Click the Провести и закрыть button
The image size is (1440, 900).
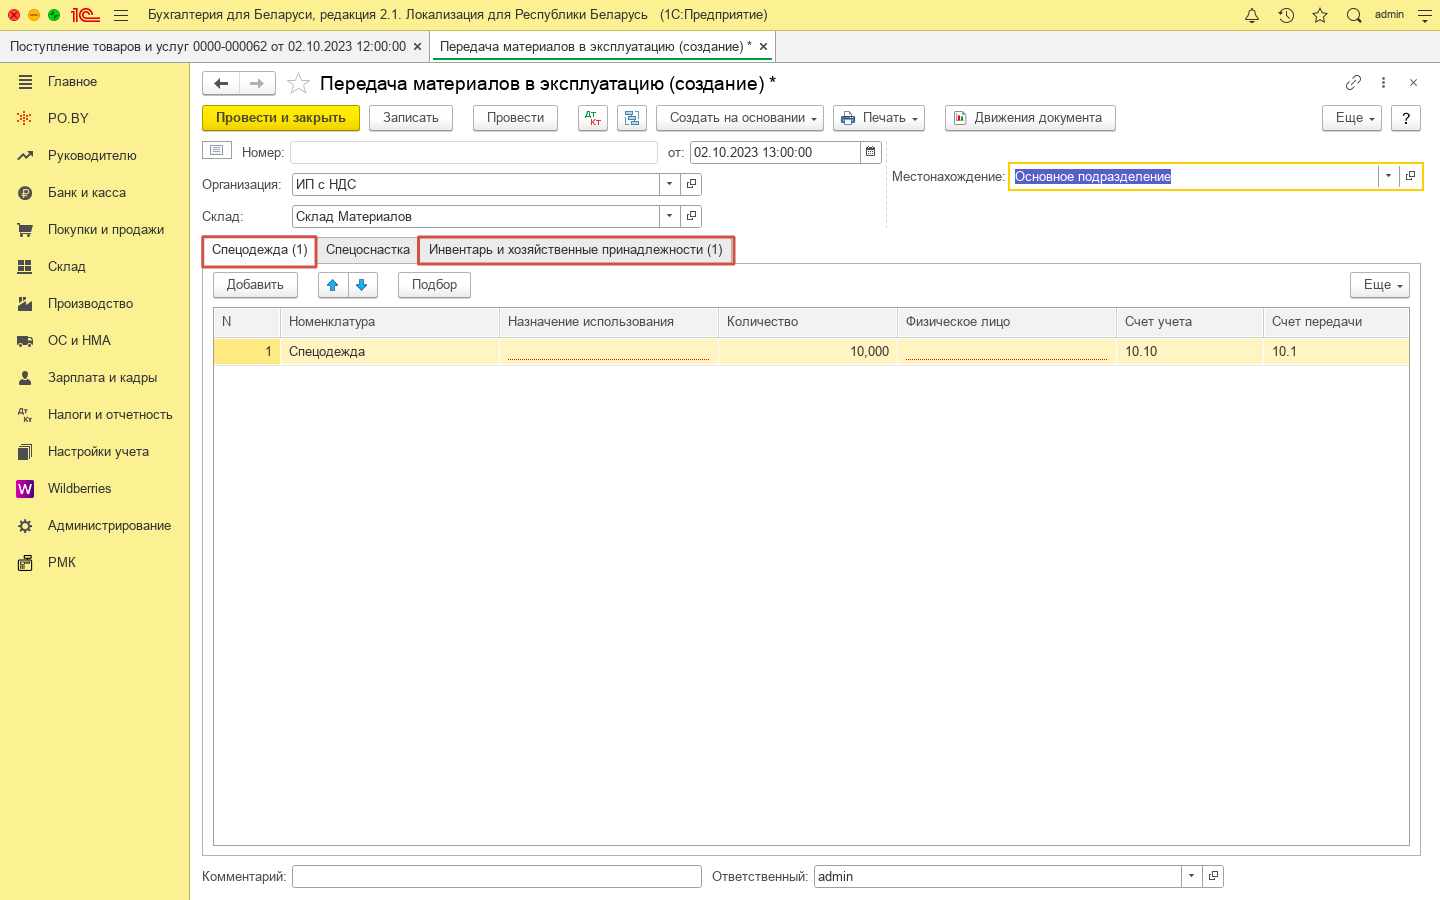pyautogui.click(x=280, y=118)
